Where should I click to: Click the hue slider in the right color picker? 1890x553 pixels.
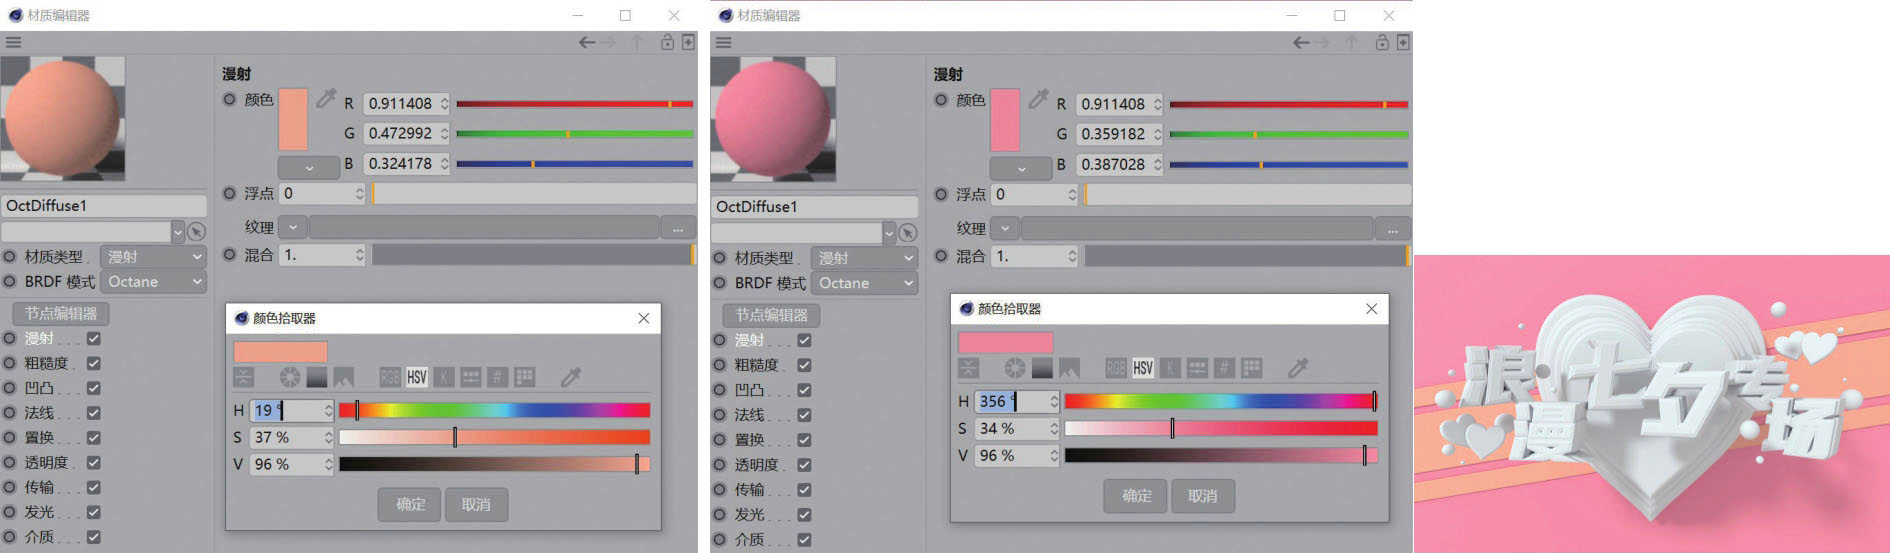click(x=1220, y=401)
